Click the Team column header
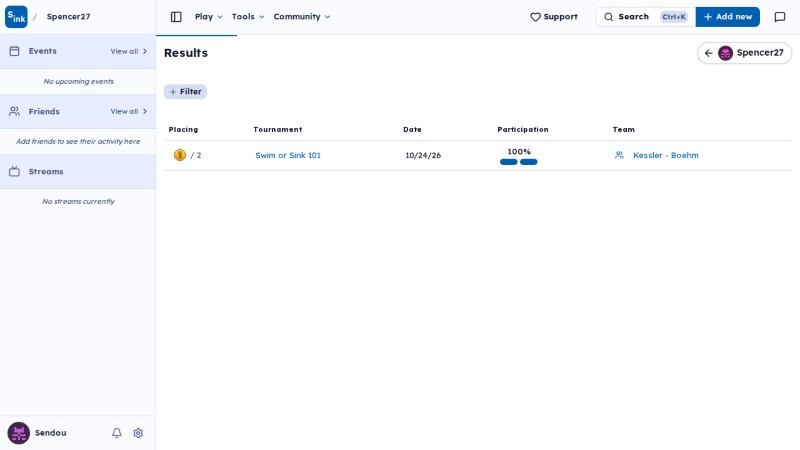The image size is (800, 450). click(623, 130)
